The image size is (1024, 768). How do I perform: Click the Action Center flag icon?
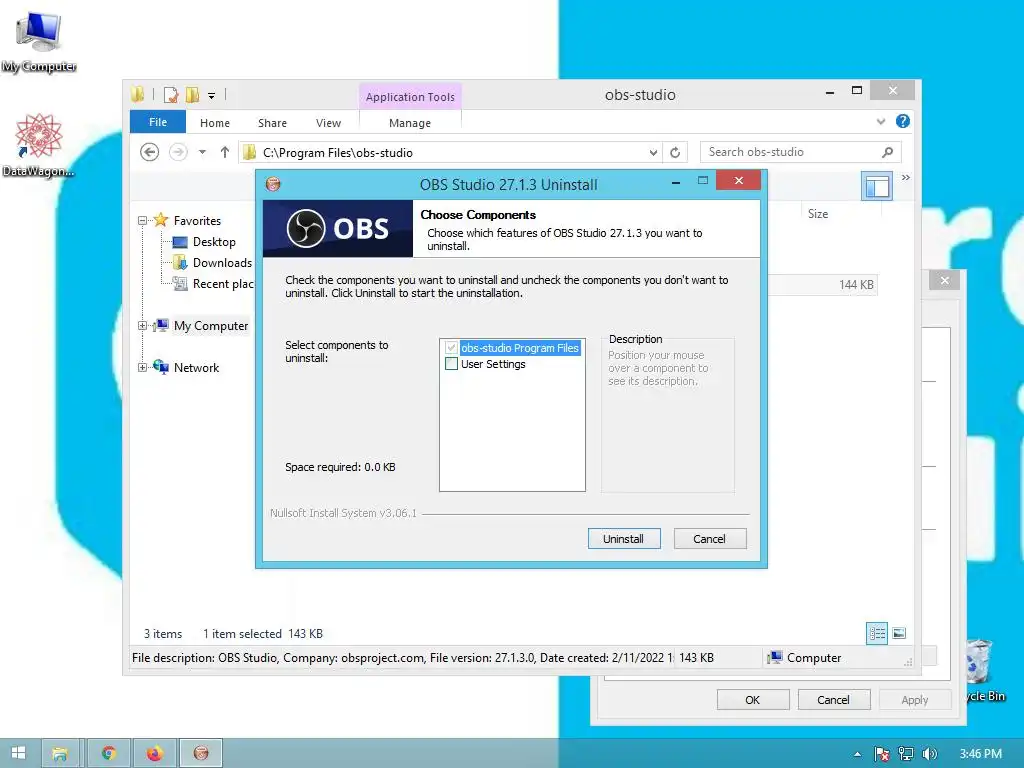tap(882, 754)
